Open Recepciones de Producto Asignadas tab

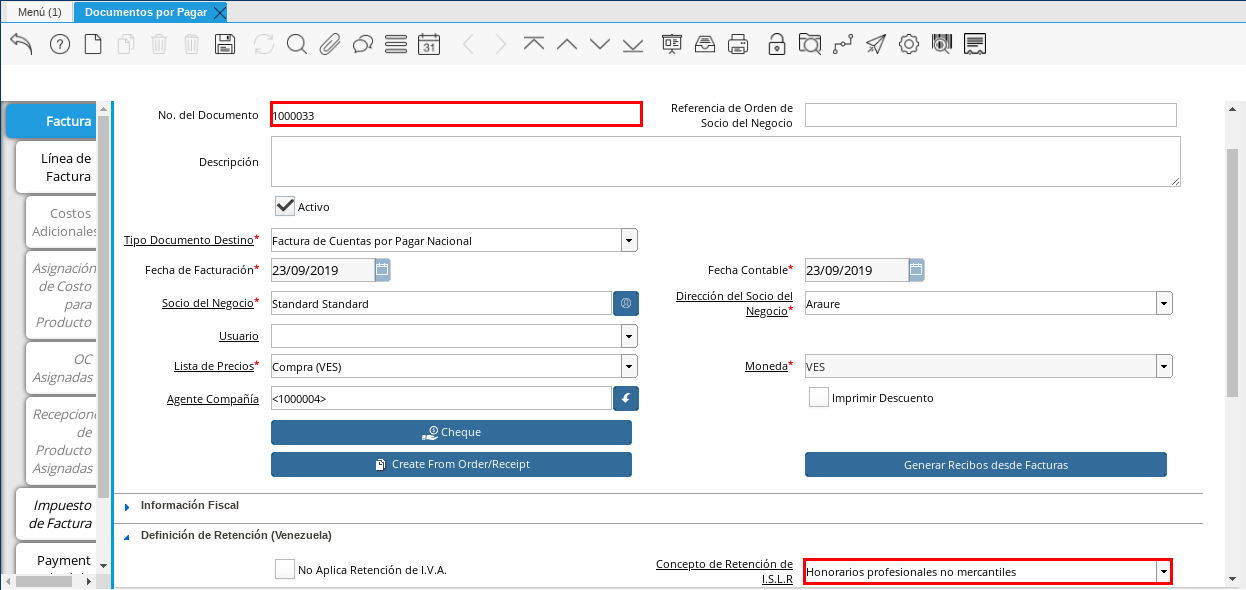(61, 441)
